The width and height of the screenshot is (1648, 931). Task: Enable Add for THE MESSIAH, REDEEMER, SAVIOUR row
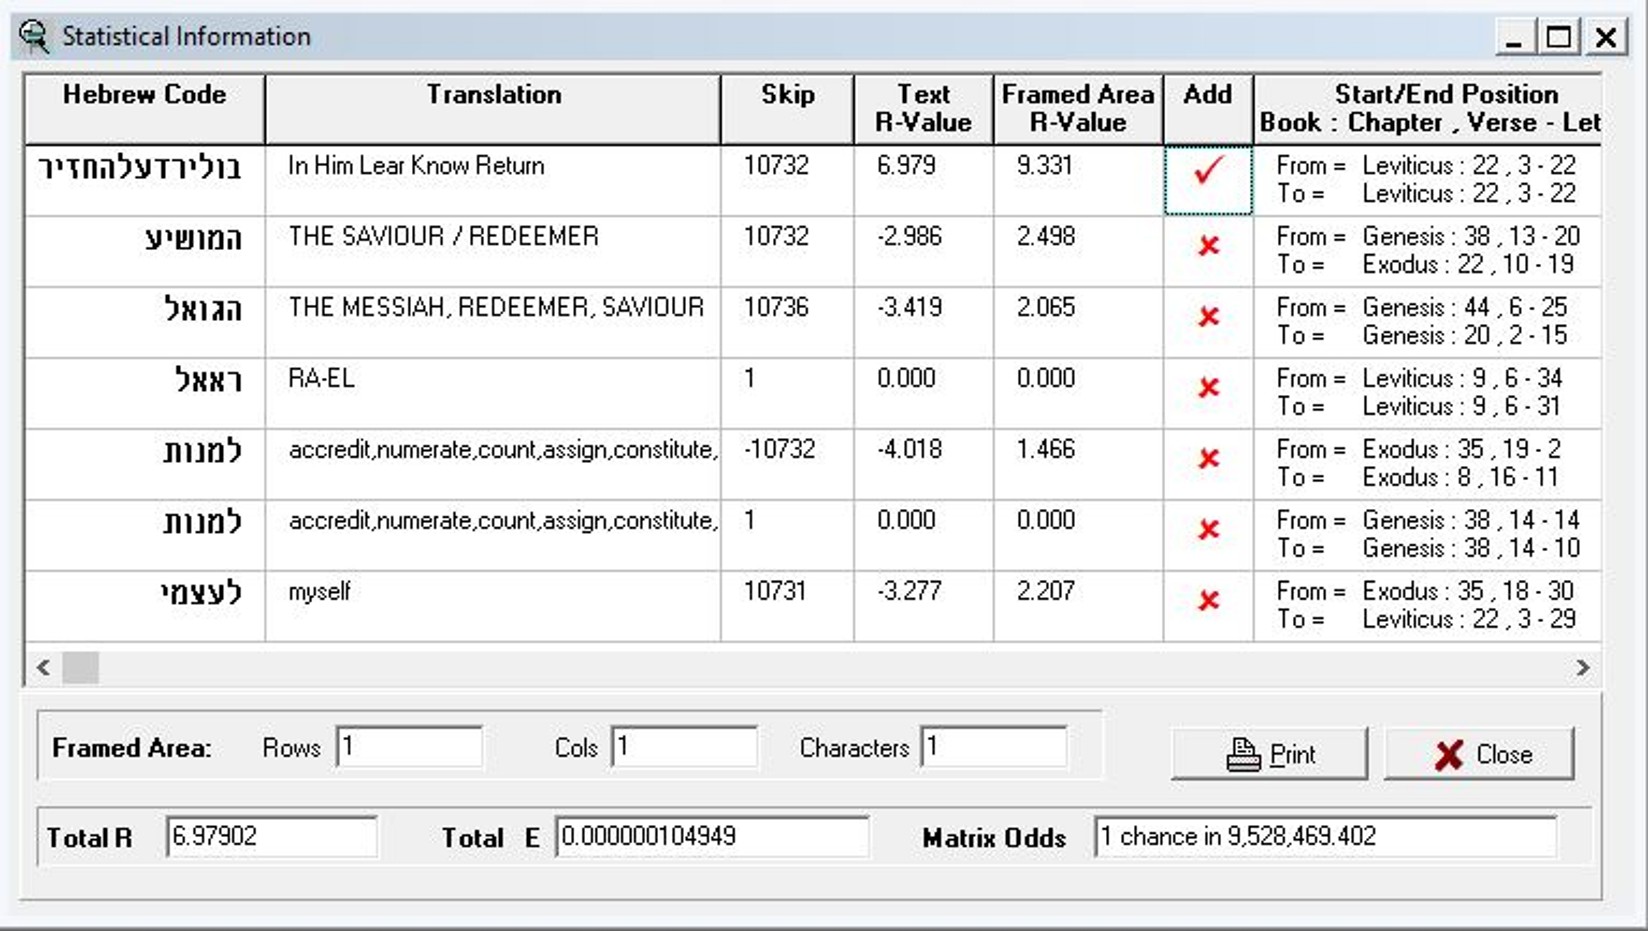pos(1208,317)
